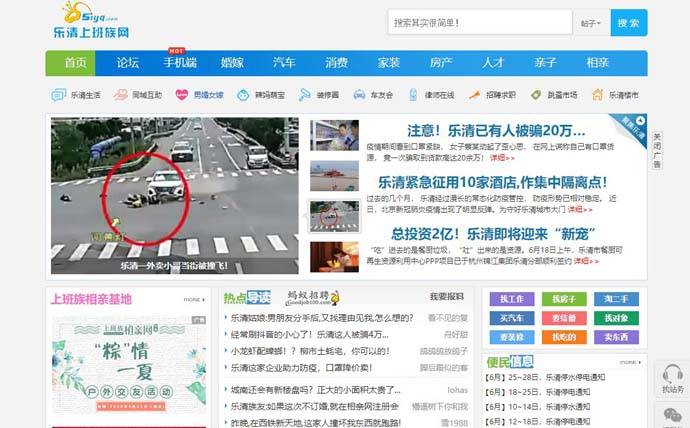Select the traffic accident thumbnail in the slider list
Viewport: 690px width, 428px height.
[334, 216]
